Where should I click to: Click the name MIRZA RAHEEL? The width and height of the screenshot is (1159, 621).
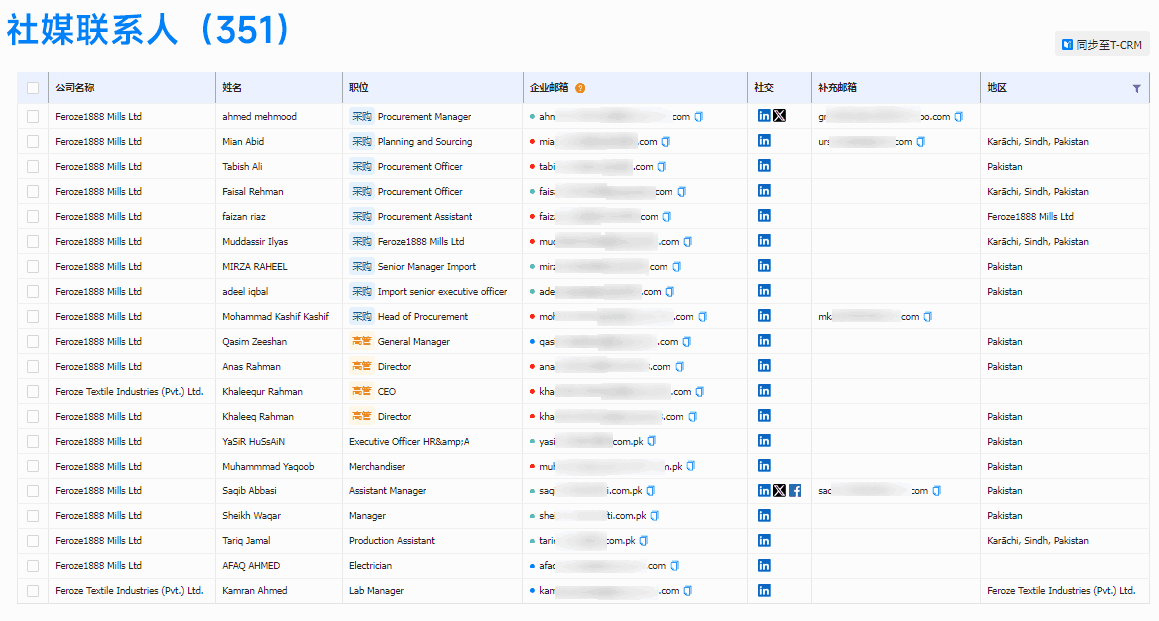coord(254,267)
